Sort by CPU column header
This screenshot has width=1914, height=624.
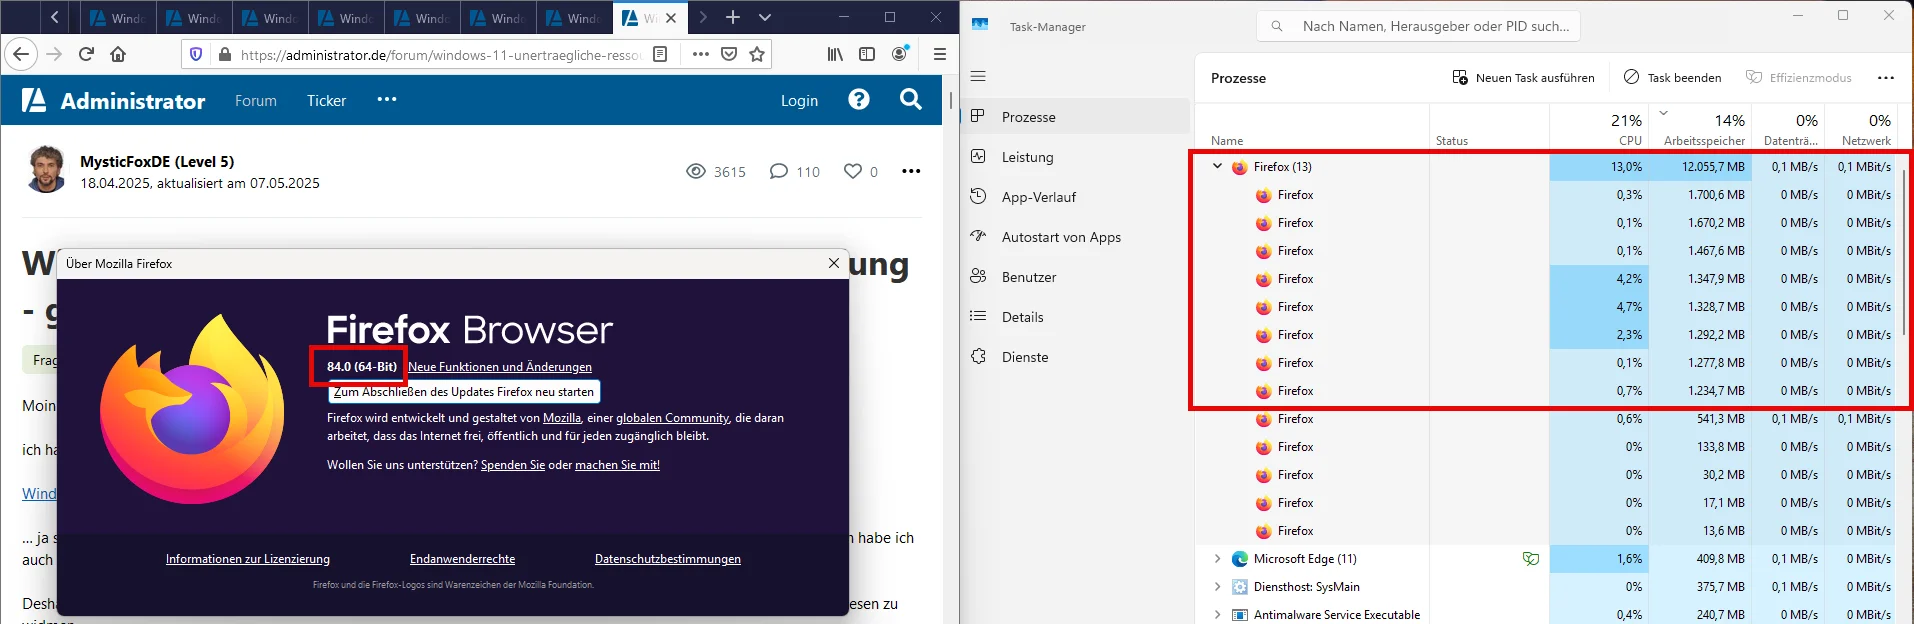coord(1599,129)
